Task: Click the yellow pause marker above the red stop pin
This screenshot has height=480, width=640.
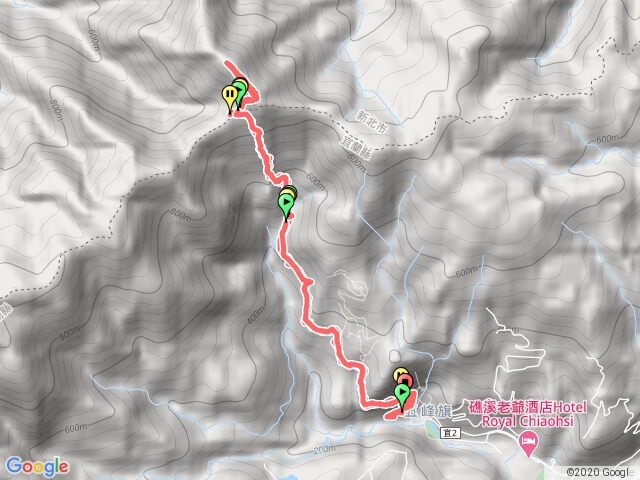Action: pos(400,372)
